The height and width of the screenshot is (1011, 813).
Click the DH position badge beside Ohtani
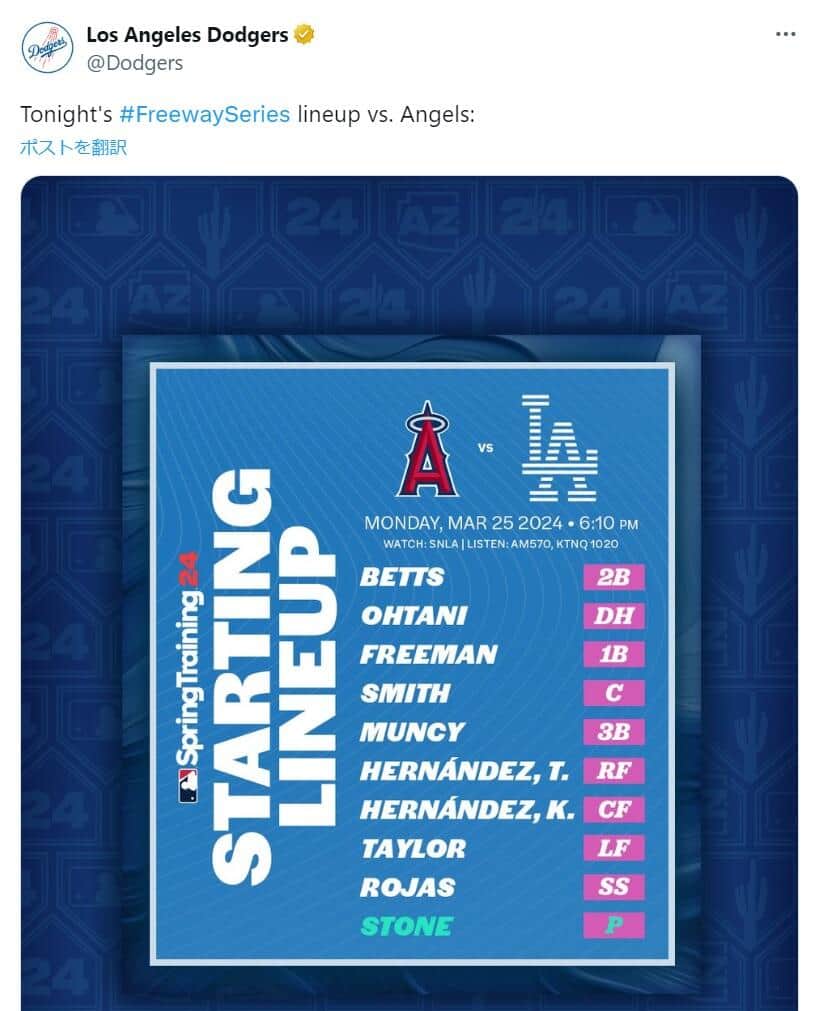point(613,616)
